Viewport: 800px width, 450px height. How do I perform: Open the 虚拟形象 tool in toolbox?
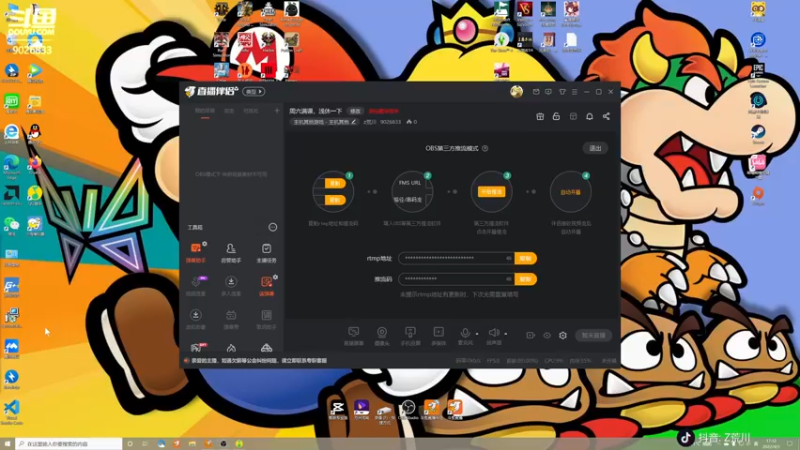pyautogui.click(x=195, y=318)
